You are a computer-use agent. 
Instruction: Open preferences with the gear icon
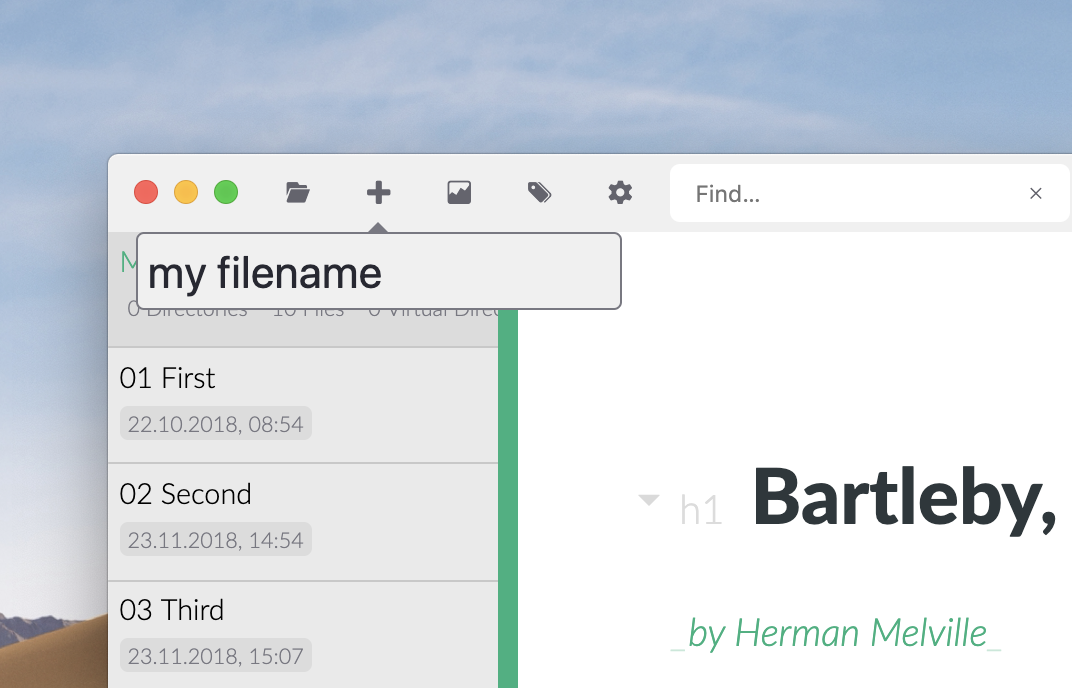point(620,193)
